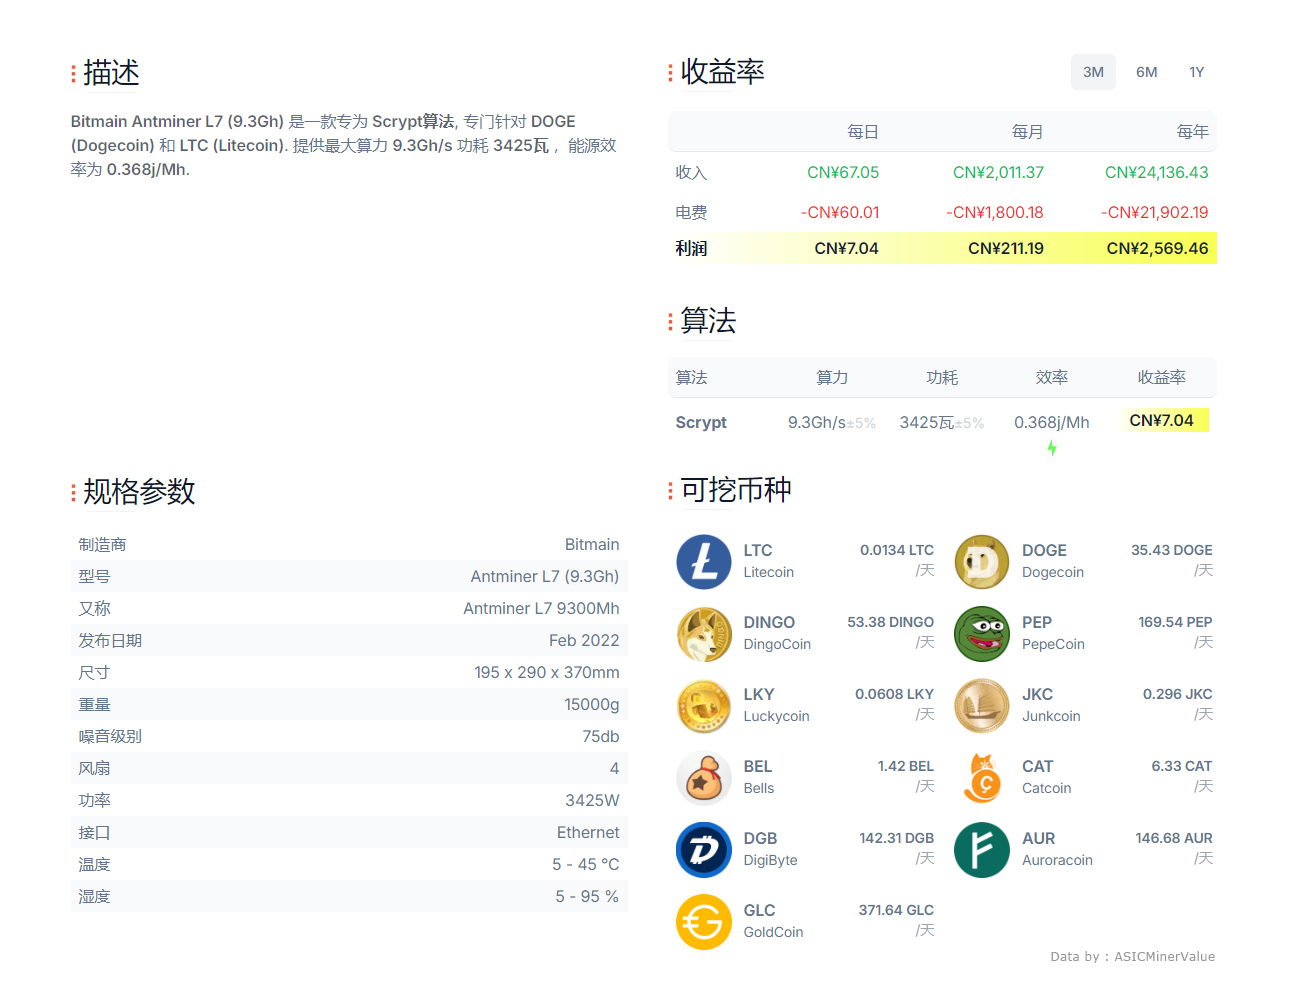Click the Auroracoin AUR green icon

(x=982, y=850)
